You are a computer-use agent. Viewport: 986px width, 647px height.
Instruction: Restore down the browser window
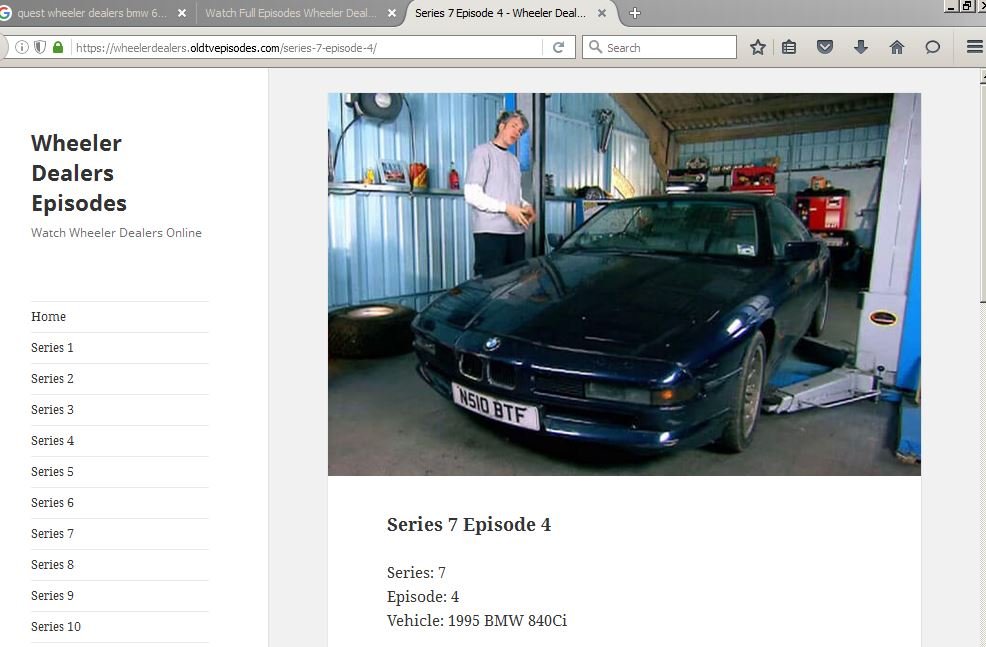coord(967,6)
